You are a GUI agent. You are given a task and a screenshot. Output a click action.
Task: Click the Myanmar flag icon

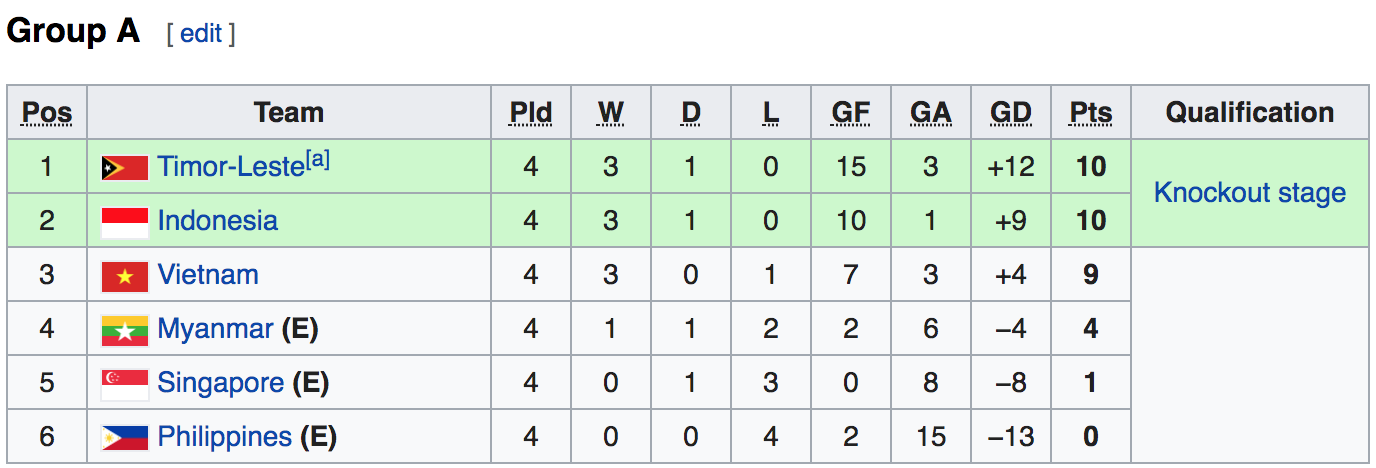point(125,329)
